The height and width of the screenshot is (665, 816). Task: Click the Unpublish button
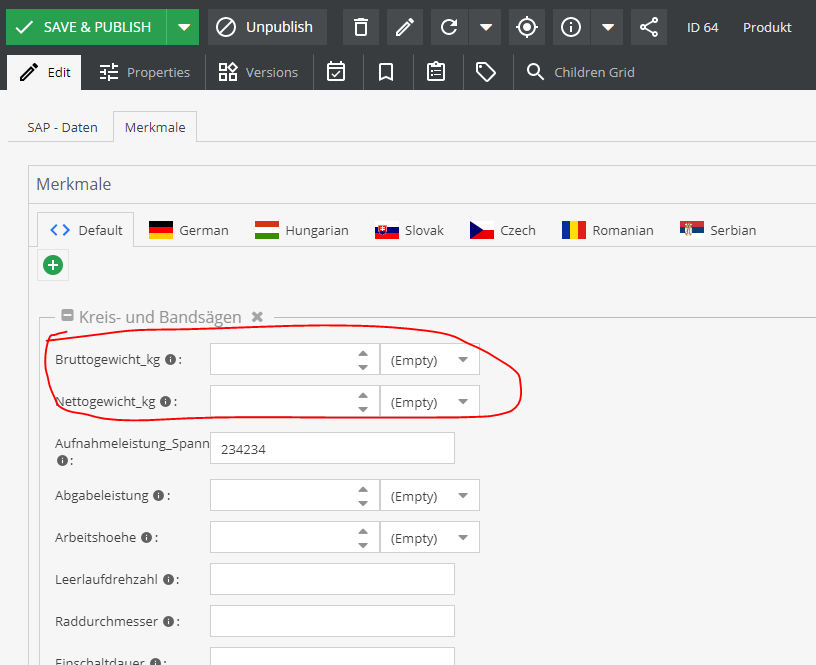coord(267,27)
